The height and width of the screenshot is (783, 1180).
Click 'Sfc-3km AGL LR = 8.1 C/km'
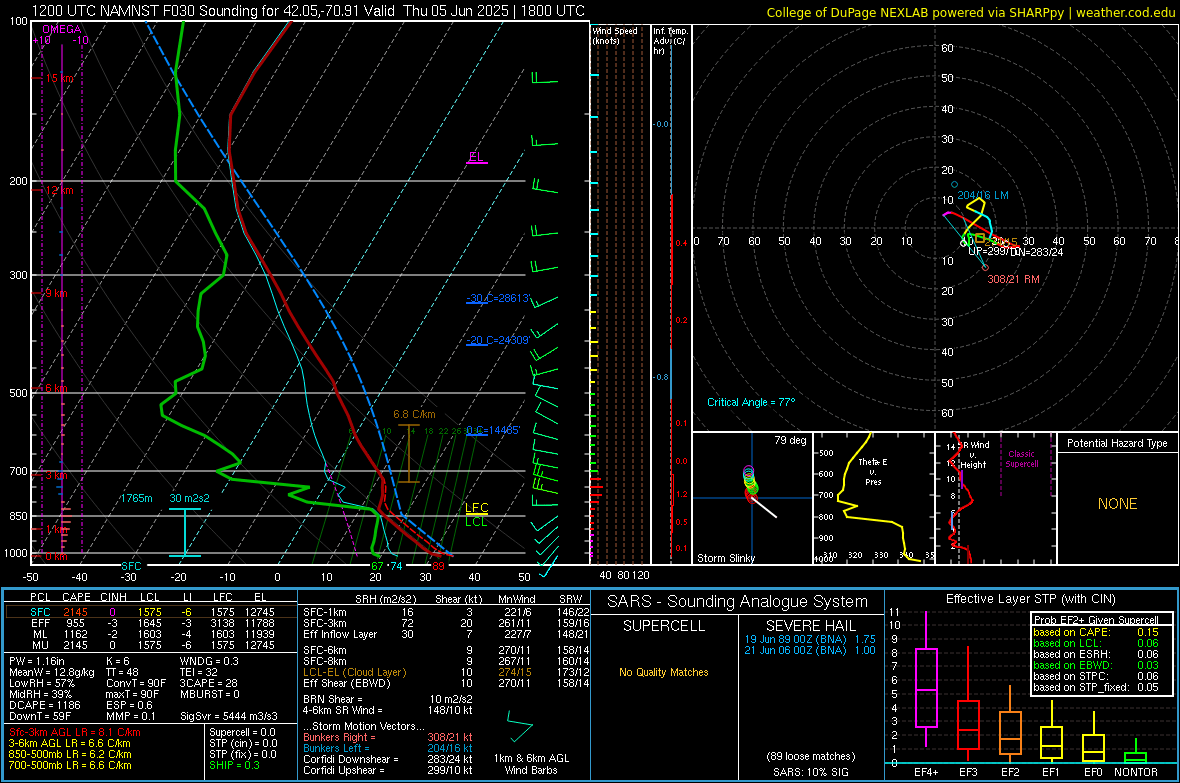pos(75,732)
